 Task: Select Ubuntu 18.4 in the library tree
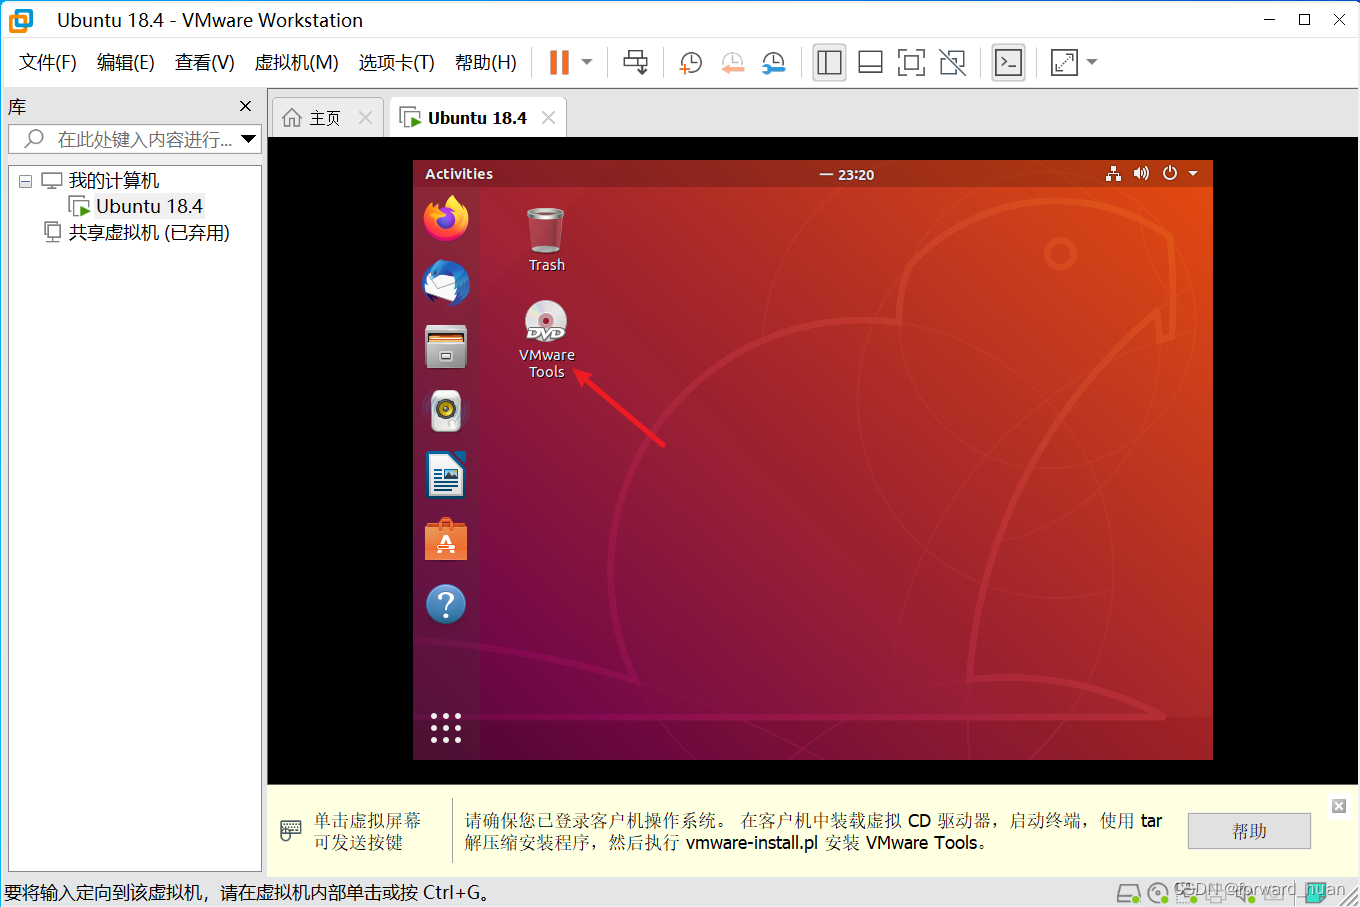pos(148,206)
